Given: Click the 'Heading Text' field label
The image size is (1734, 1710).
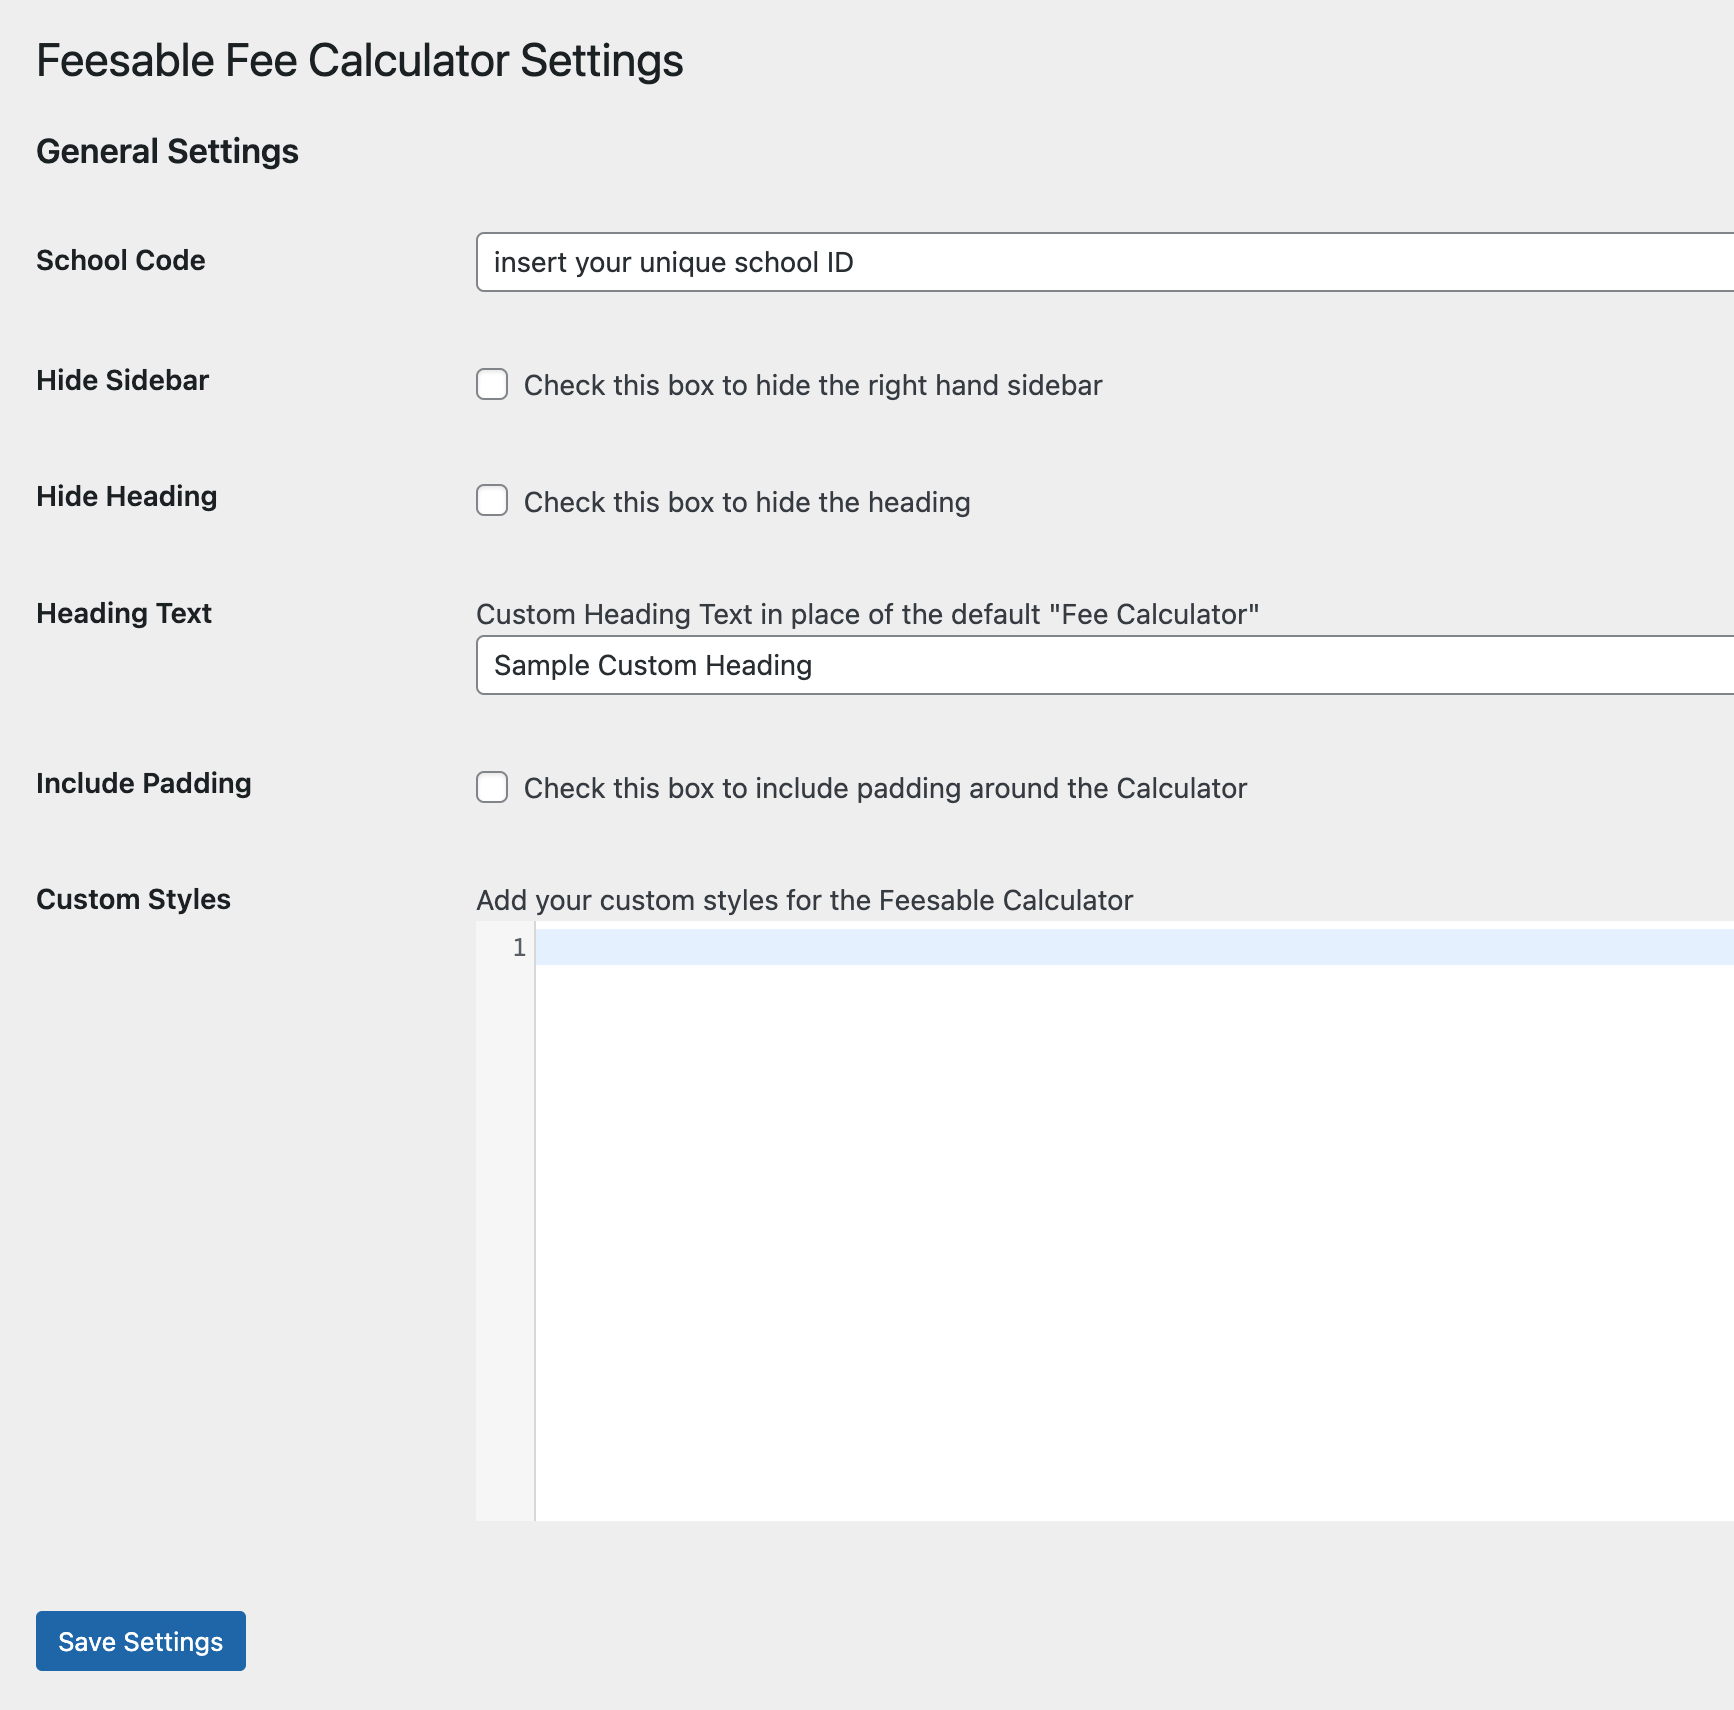Looking at the screenshot, I should tap(124, 613).
